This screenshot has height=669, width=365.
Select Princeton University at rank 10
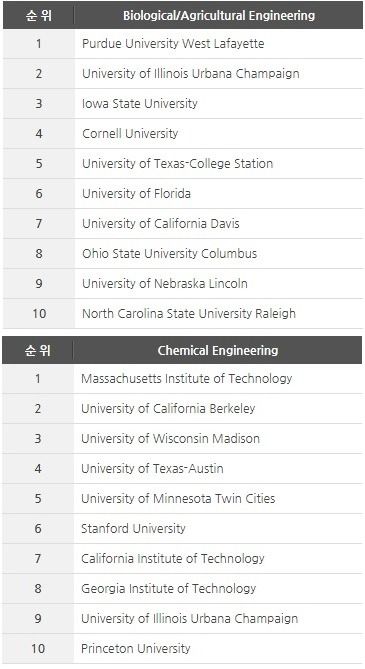136,649
